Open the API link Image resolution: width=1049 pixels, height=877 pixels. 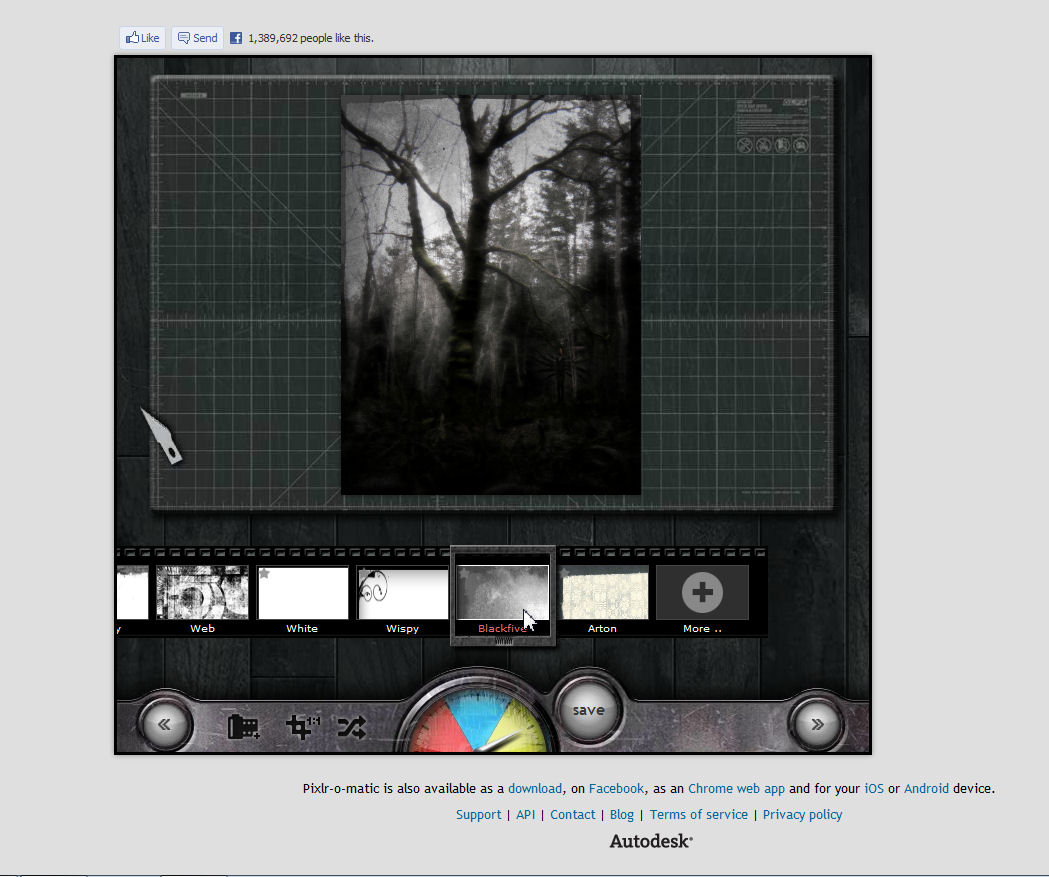coord(525,815)
